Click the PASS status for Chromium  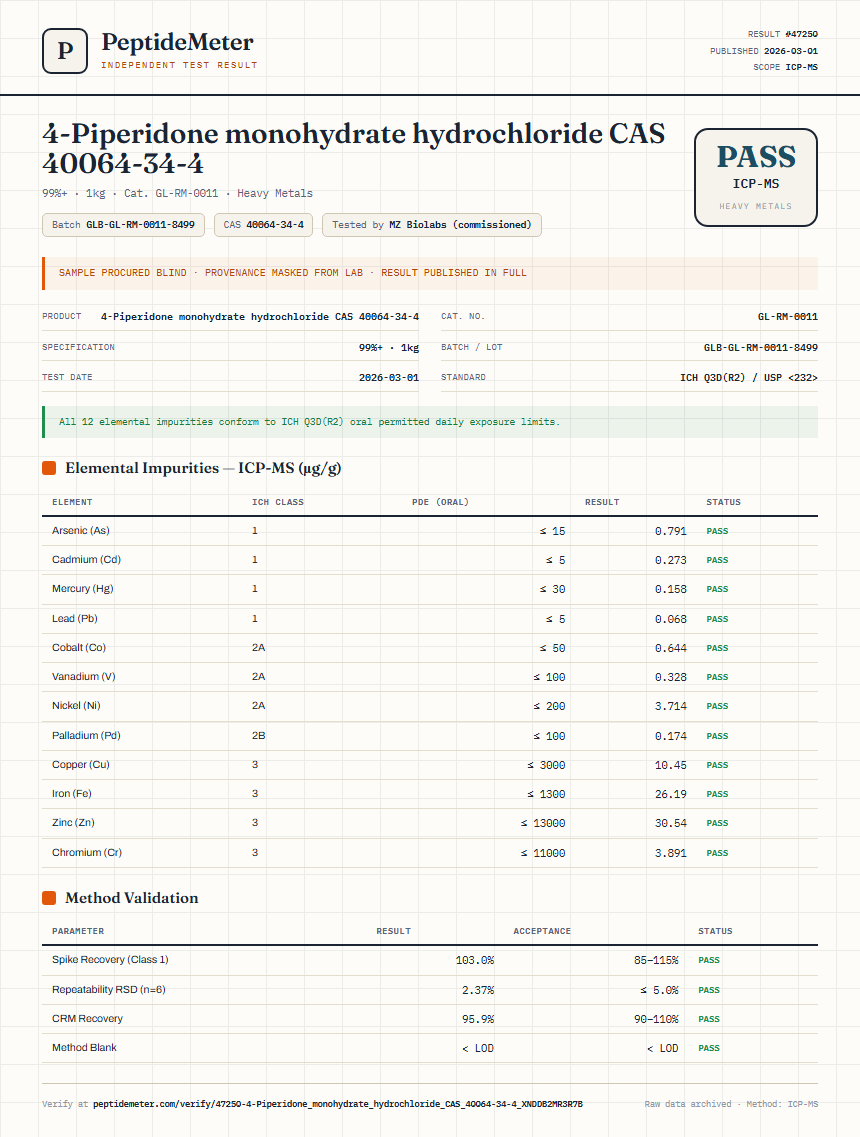click(x=717, y=853)
